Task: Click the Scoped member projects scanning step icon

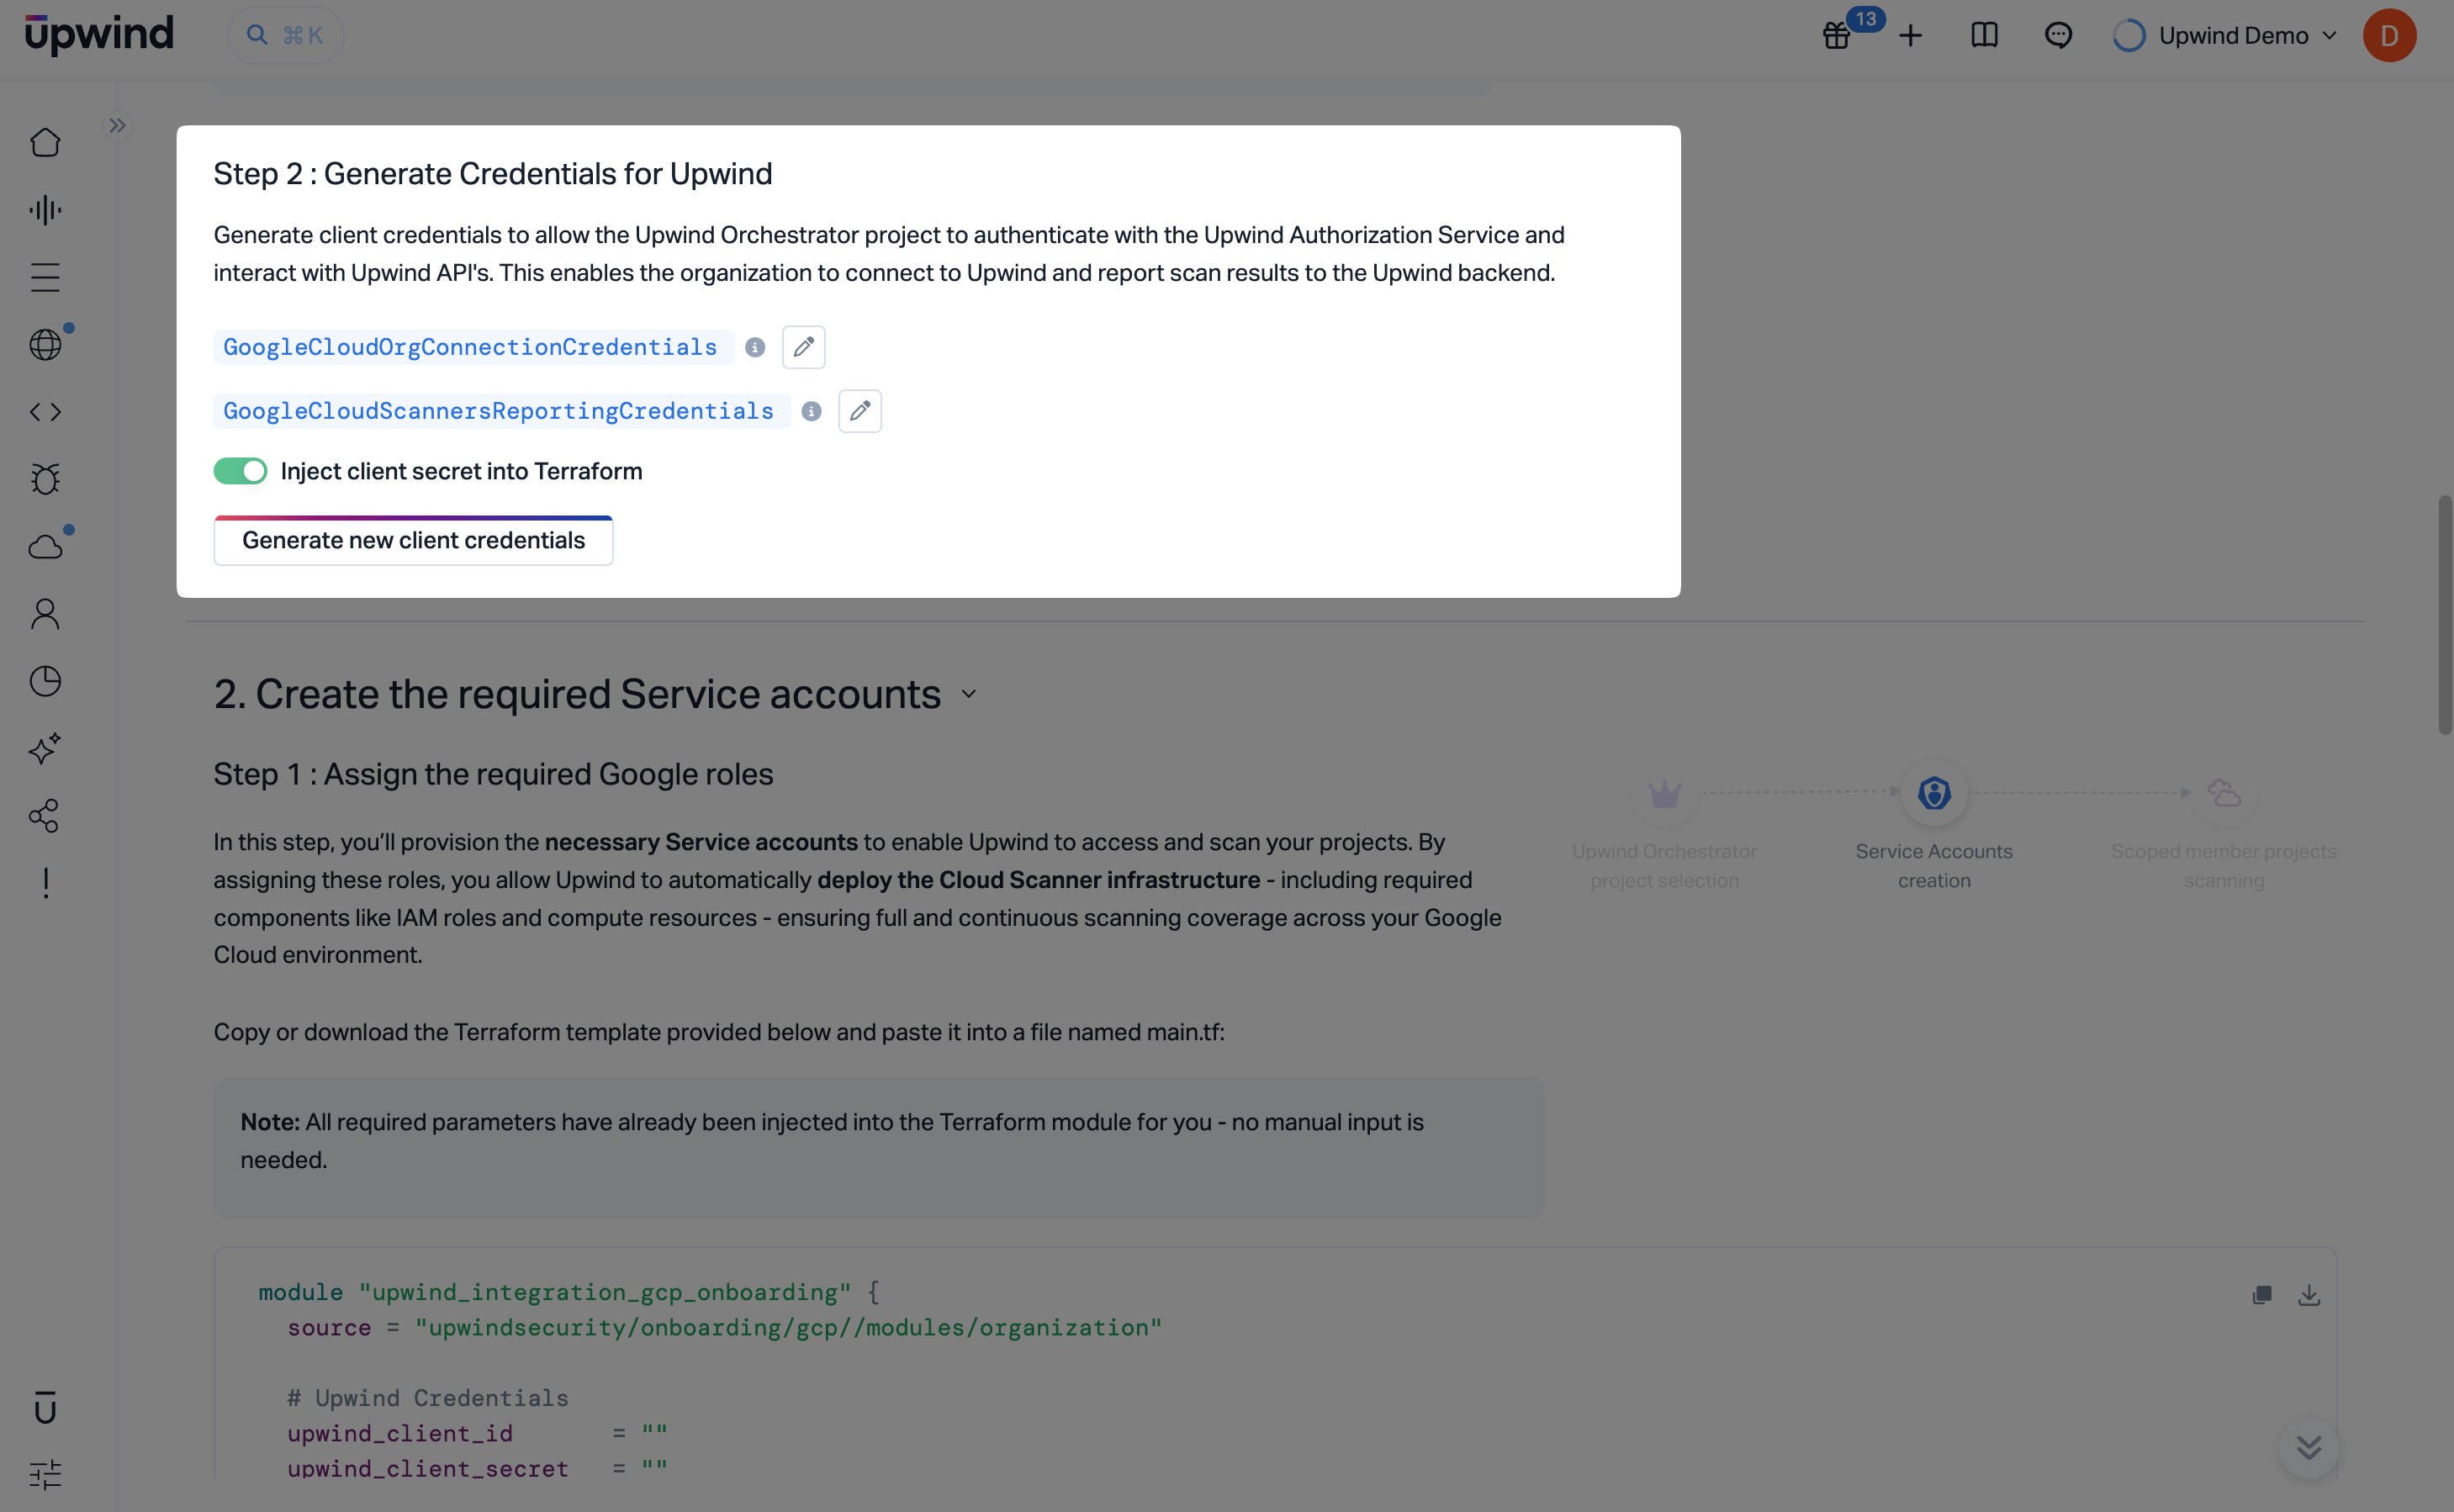Action: (2223, 793)
